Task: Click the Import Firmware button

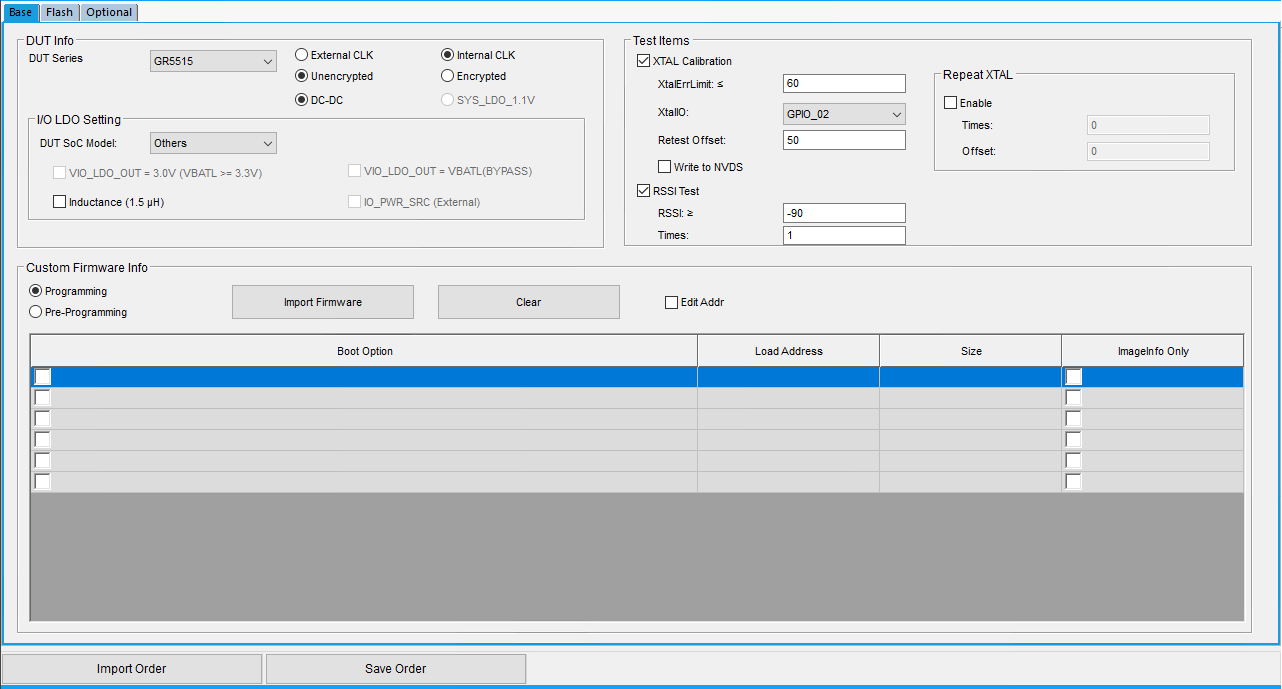Action: [322, 301]
